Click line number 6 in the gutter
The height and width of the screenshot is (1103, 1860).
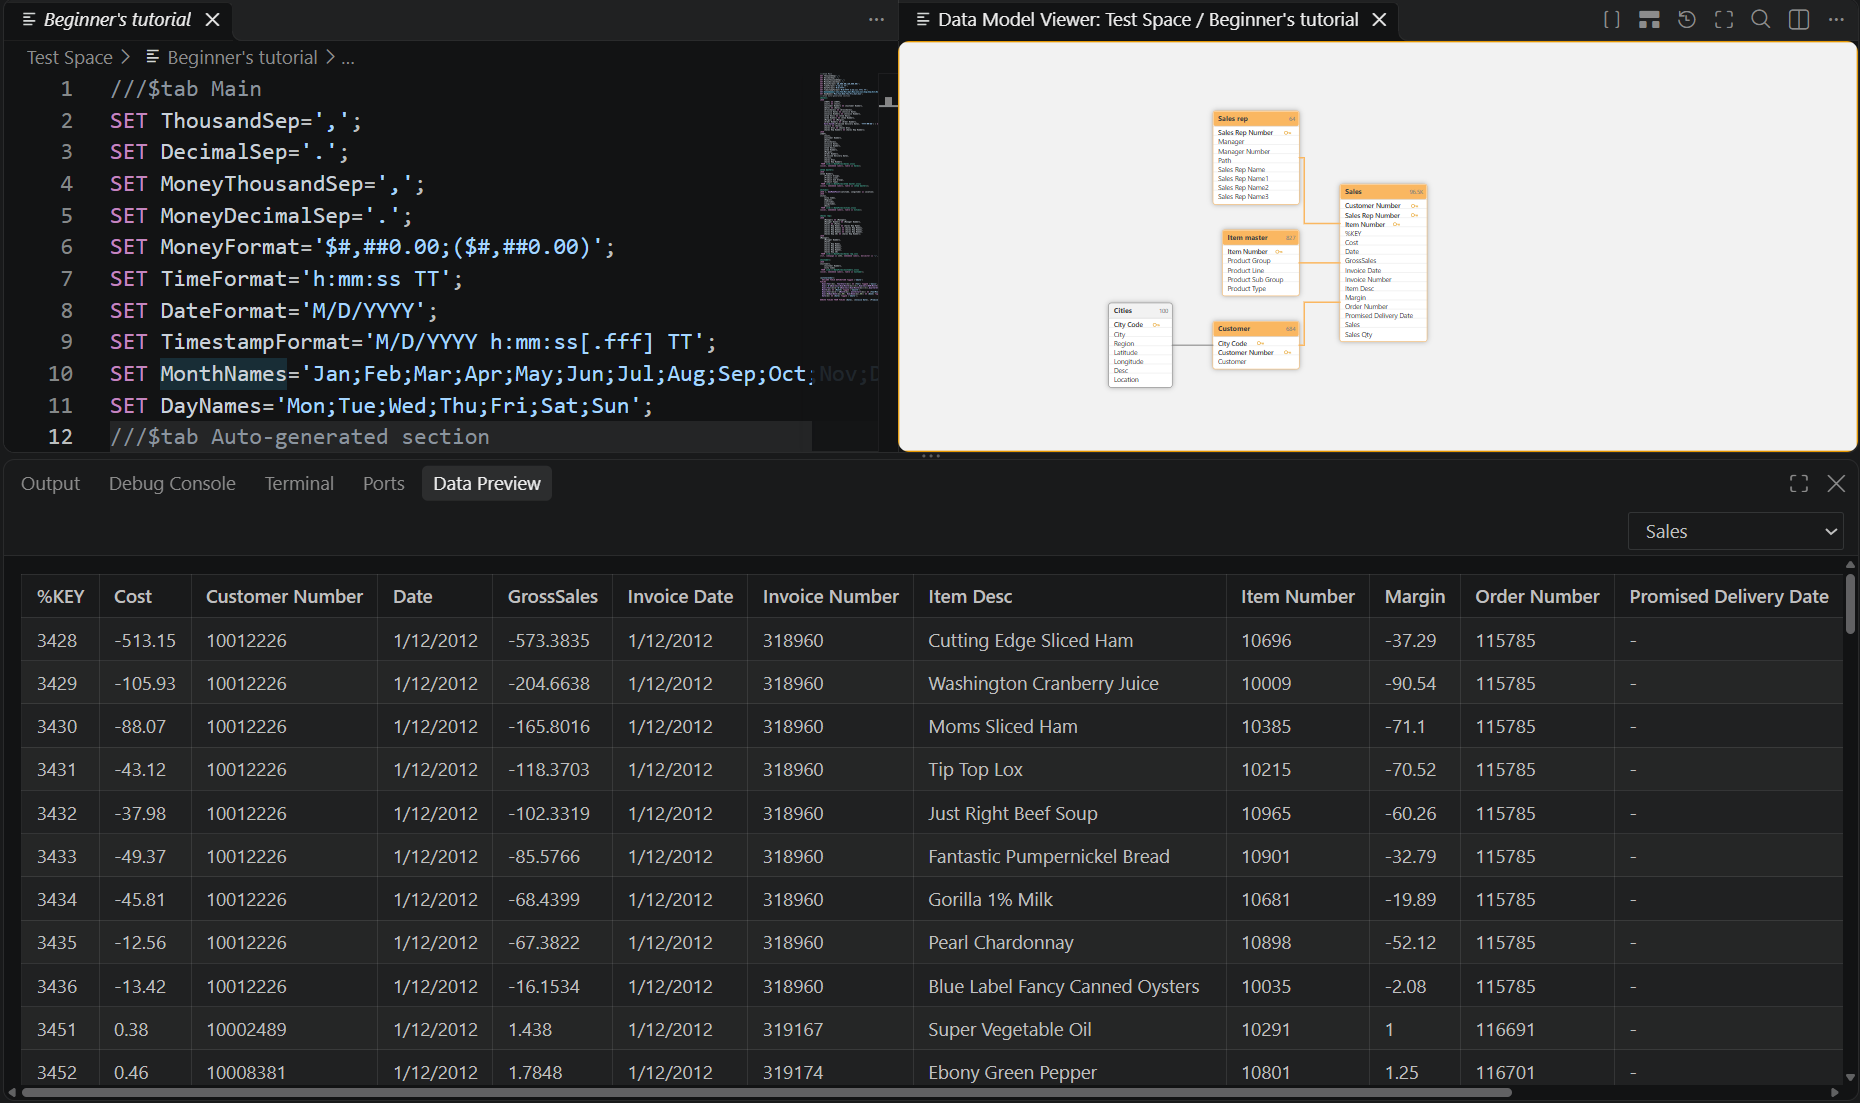tap(66, 247)
